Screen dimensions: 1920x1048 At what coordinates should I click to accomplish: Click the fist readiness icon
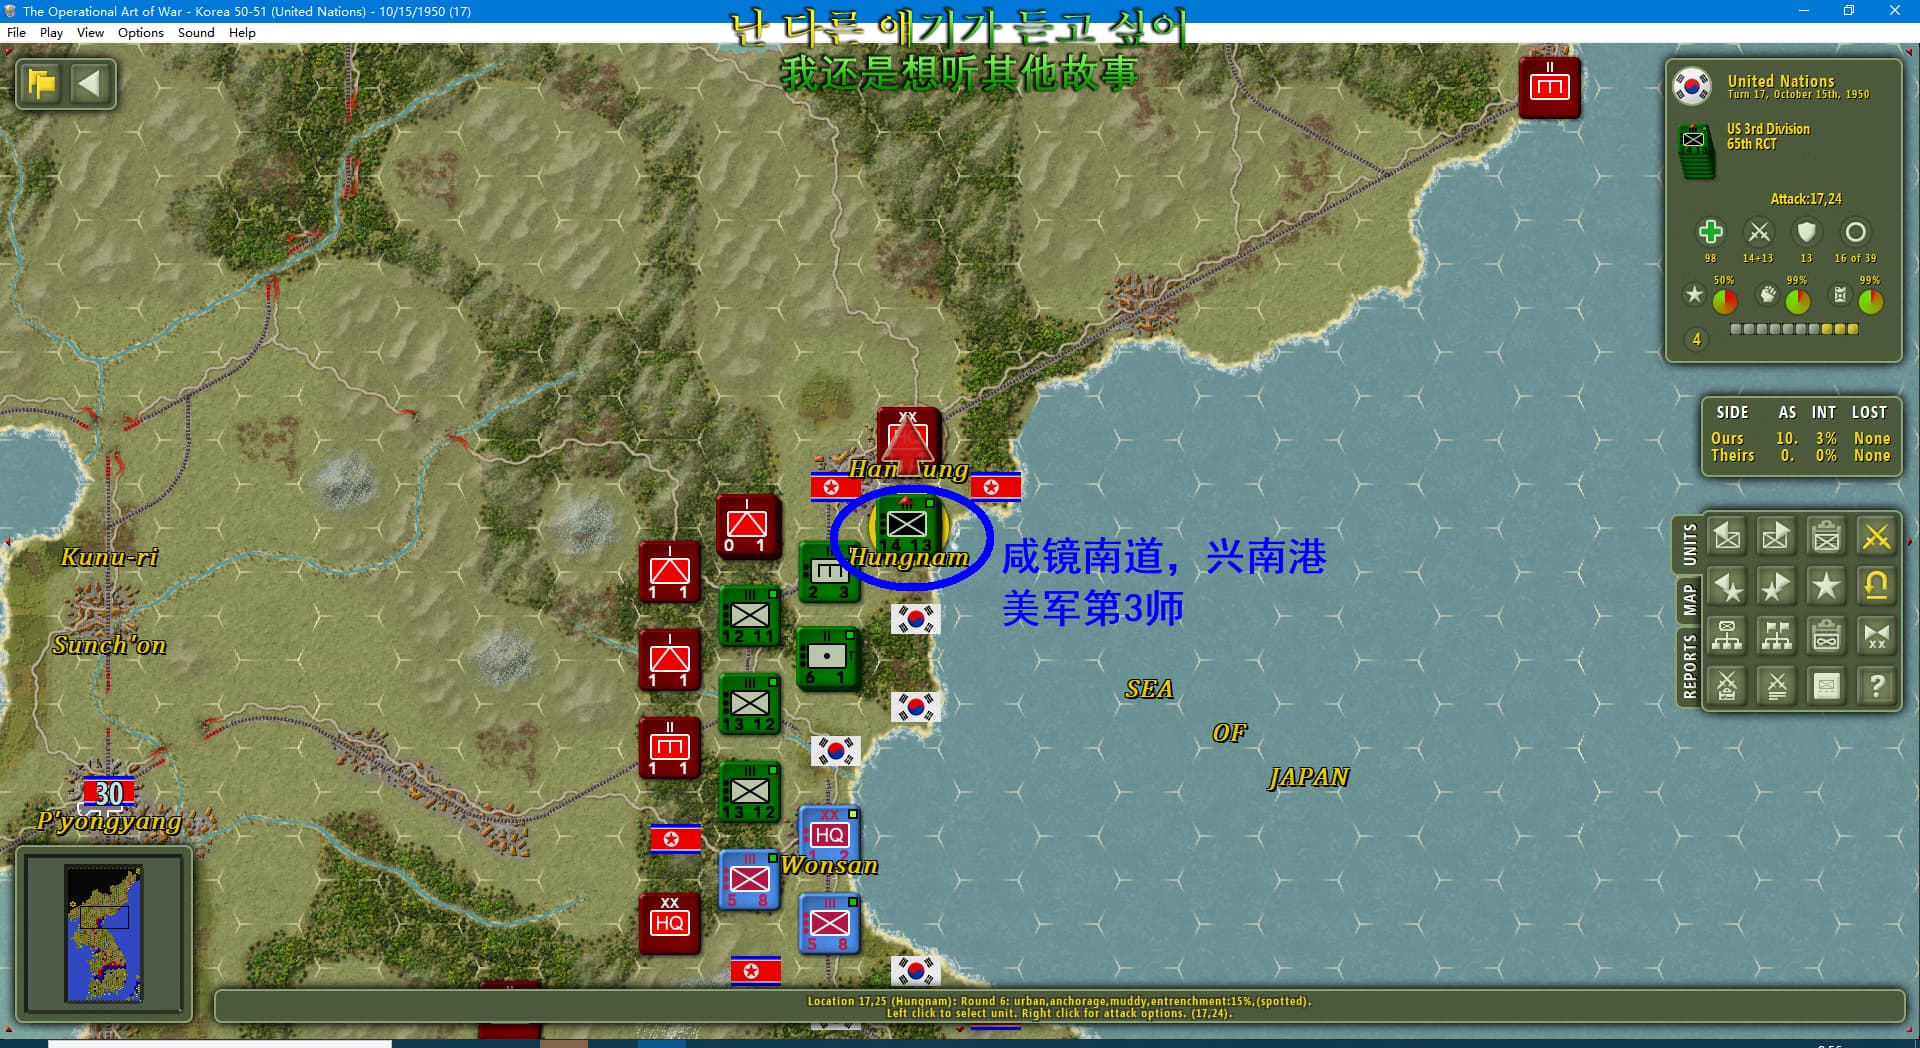click(x=1768, y=294)
